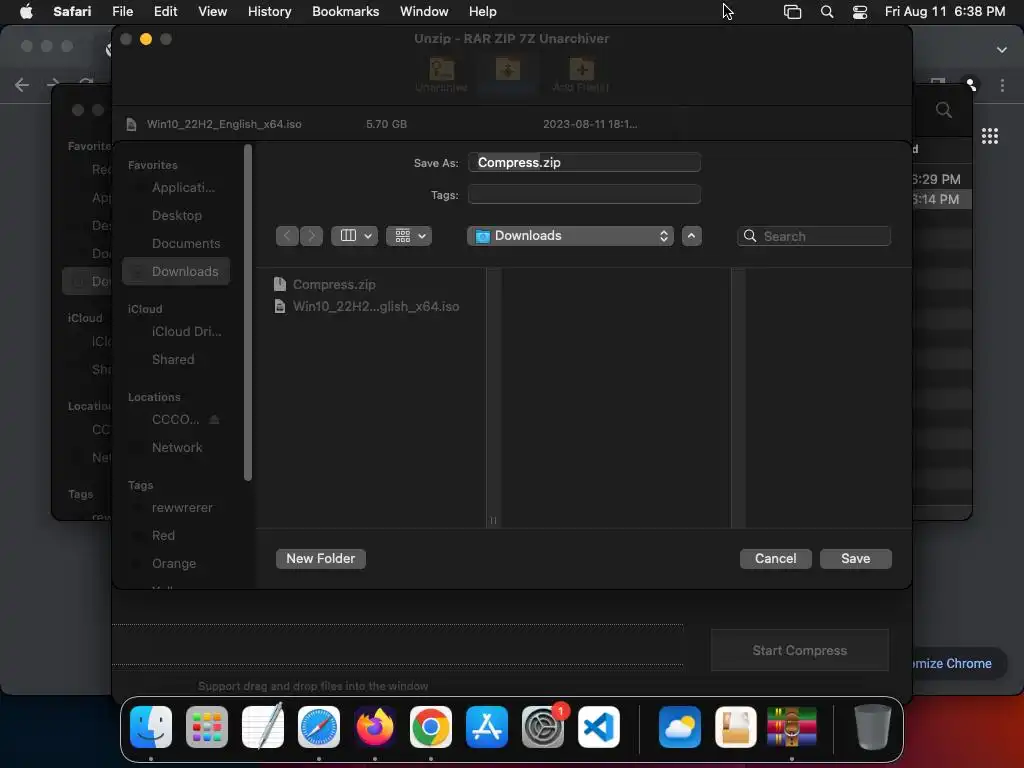Open the Safari menu
This screenshot has width=1024, height=768.
click(x=72, y=12)
